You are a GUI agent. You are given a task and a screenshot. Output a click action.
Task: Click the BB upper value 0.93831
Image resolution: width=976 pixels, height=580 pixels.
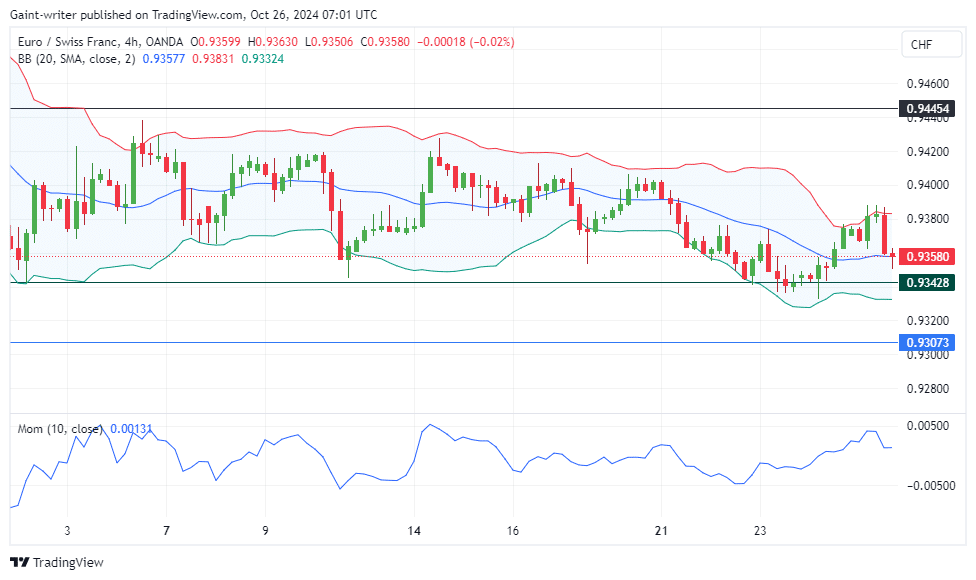point(213,58)
